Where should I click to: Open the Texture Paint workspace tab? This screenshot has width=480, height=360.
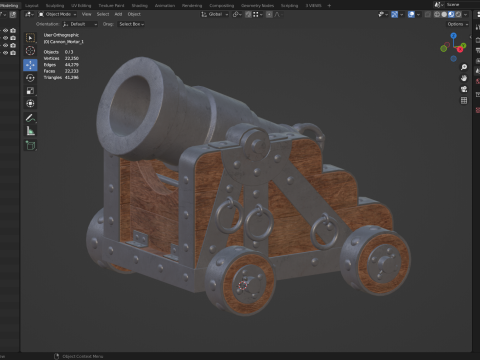tap(111, 5)
